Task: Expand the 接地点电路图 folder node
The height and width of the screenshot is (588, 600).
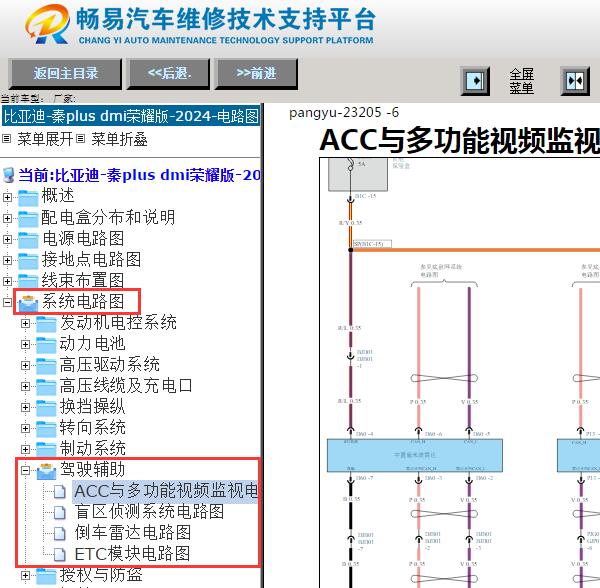Action: (x=7, y=261)
